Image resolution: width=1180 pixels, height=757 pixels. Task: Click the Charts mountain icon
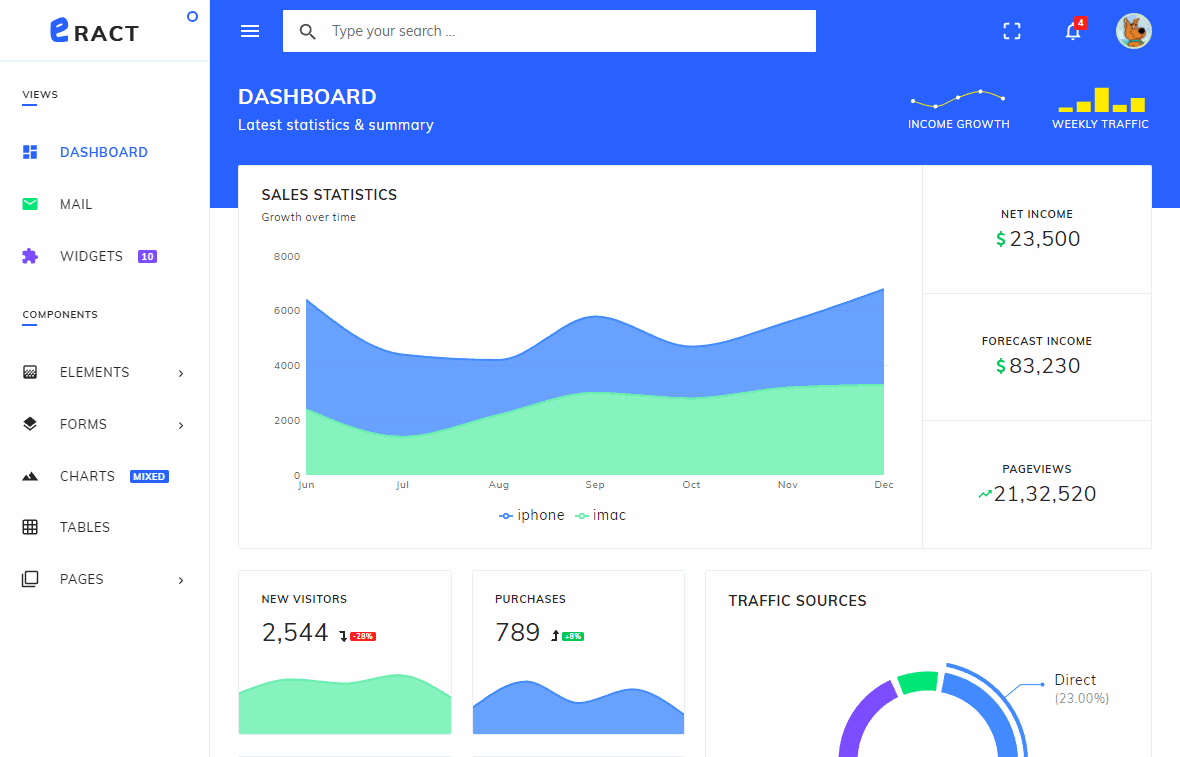30,476
